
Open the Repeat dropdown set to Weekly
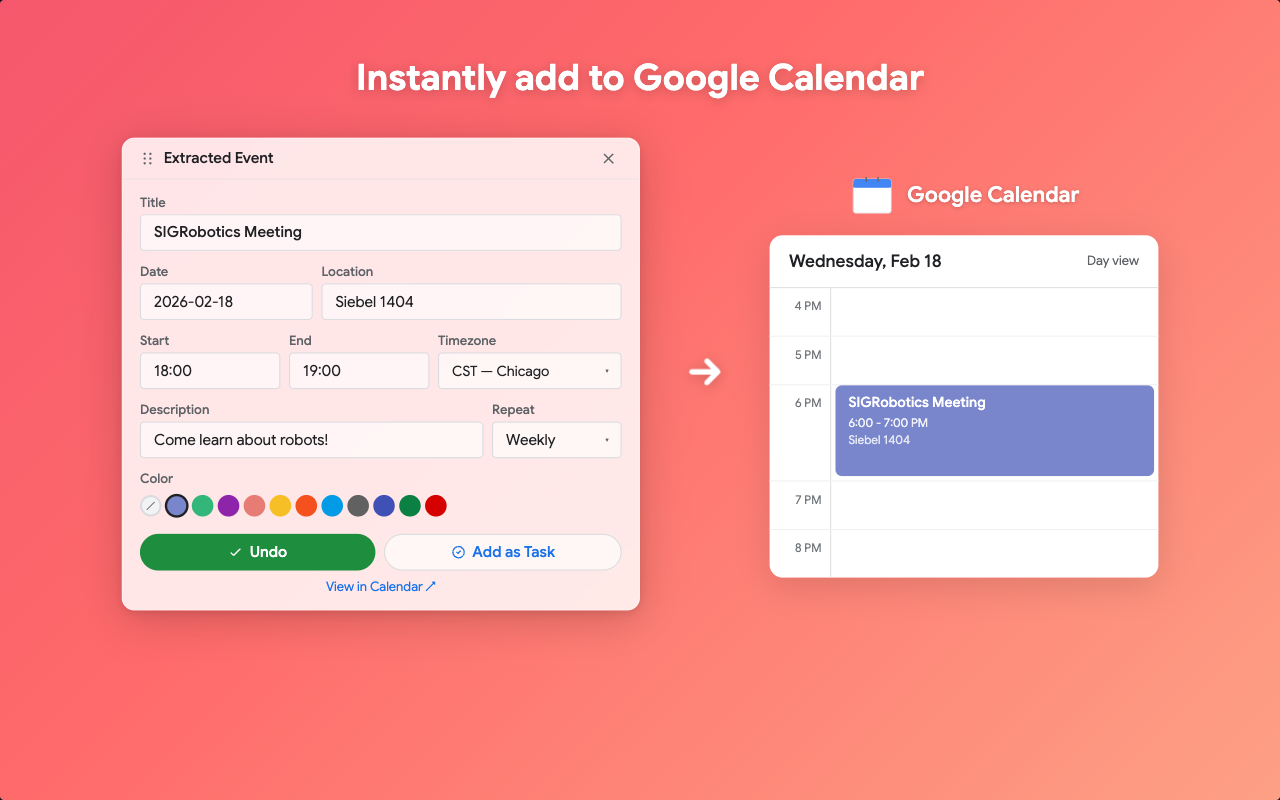point(557,440)
